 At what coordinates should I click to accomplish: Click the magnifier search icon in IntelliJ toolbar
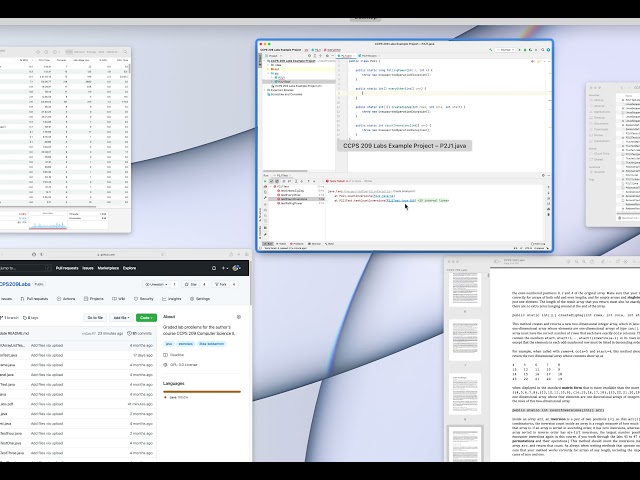[x=542, y=50]
